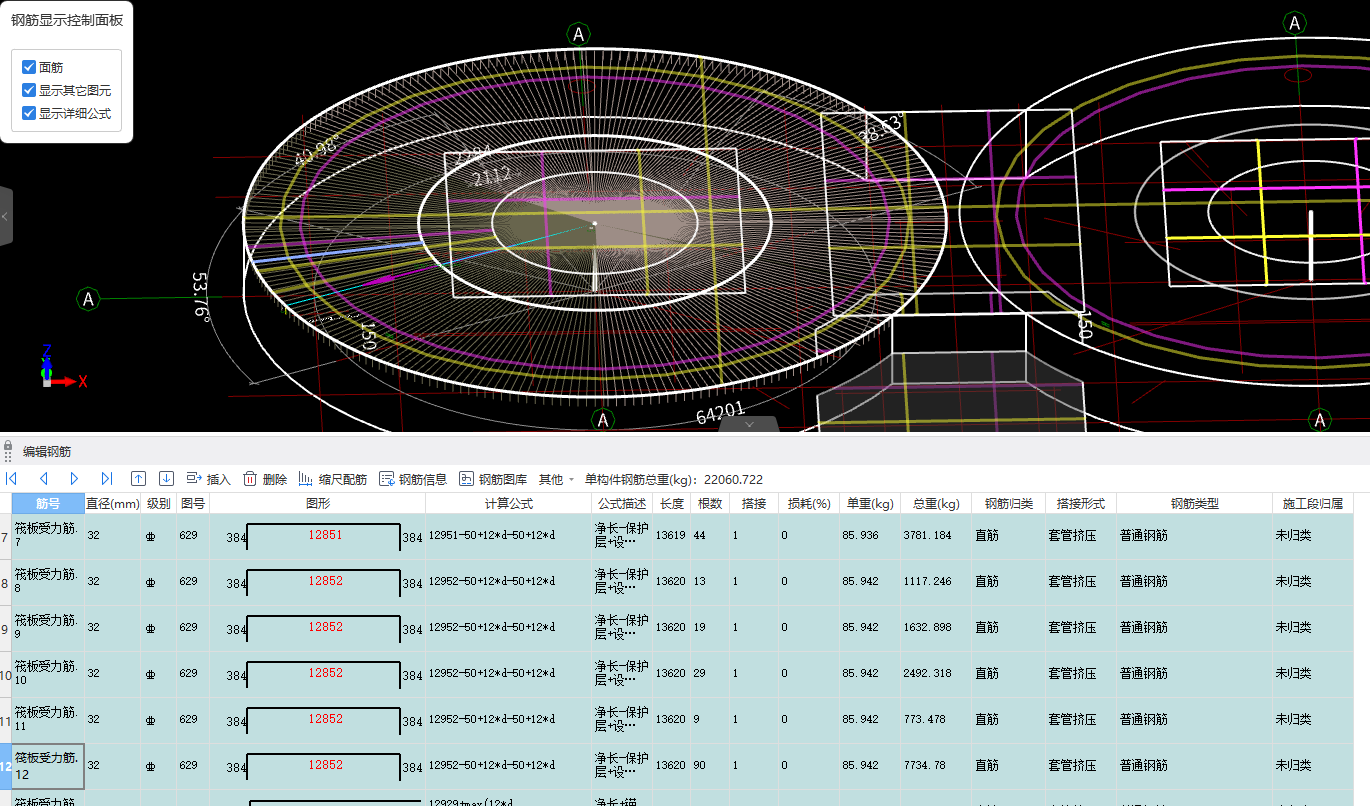Select row number 9 header
This screenshot has height=806, width=1370.
[6, 628]
